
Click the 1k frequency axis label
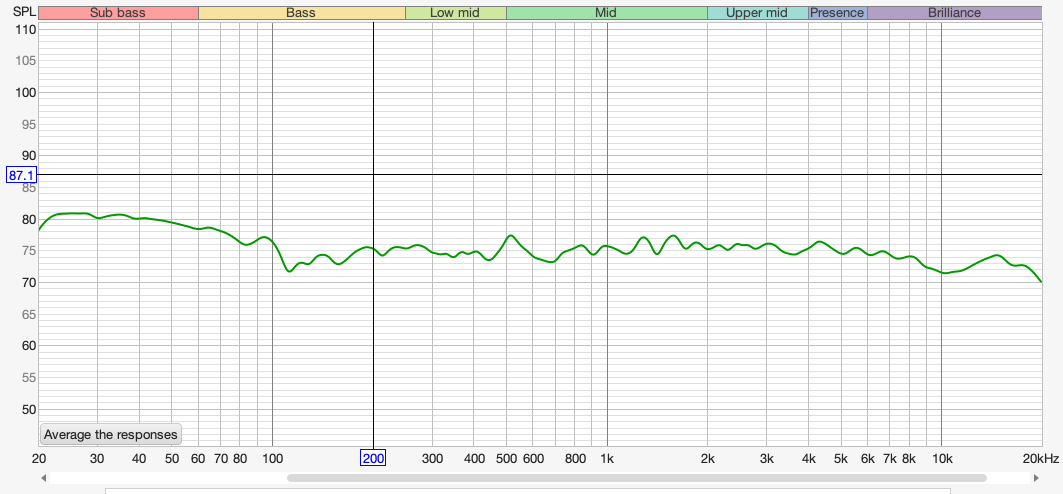(607, 459)
